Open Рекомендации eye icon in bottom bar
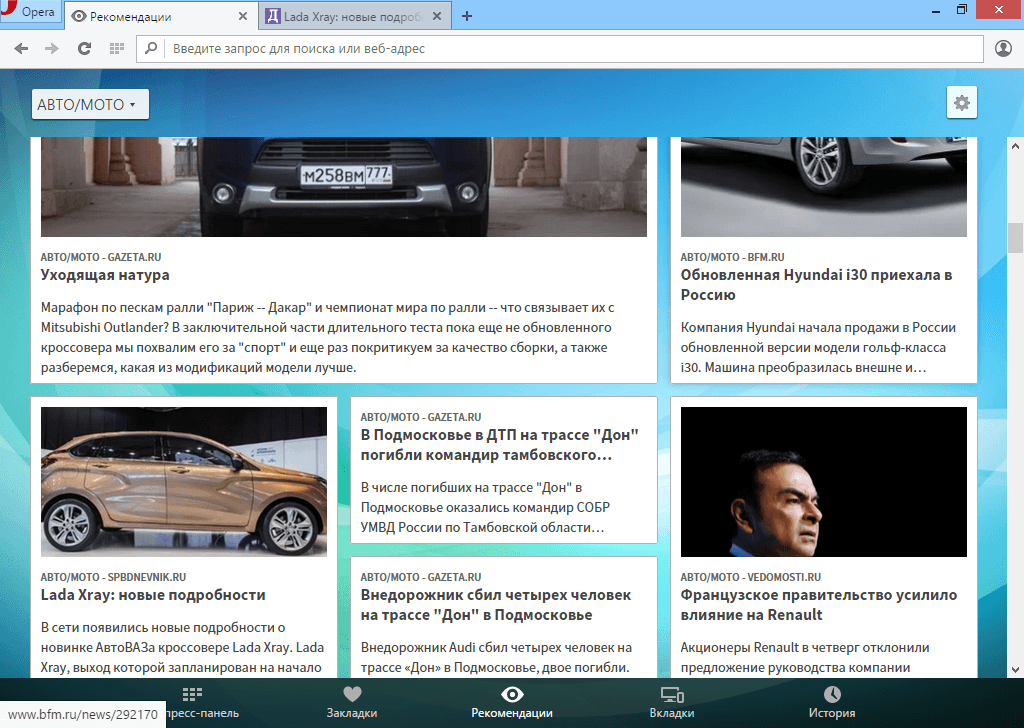The width and height of the screenshot is (1024, 728). click(512, 694)
